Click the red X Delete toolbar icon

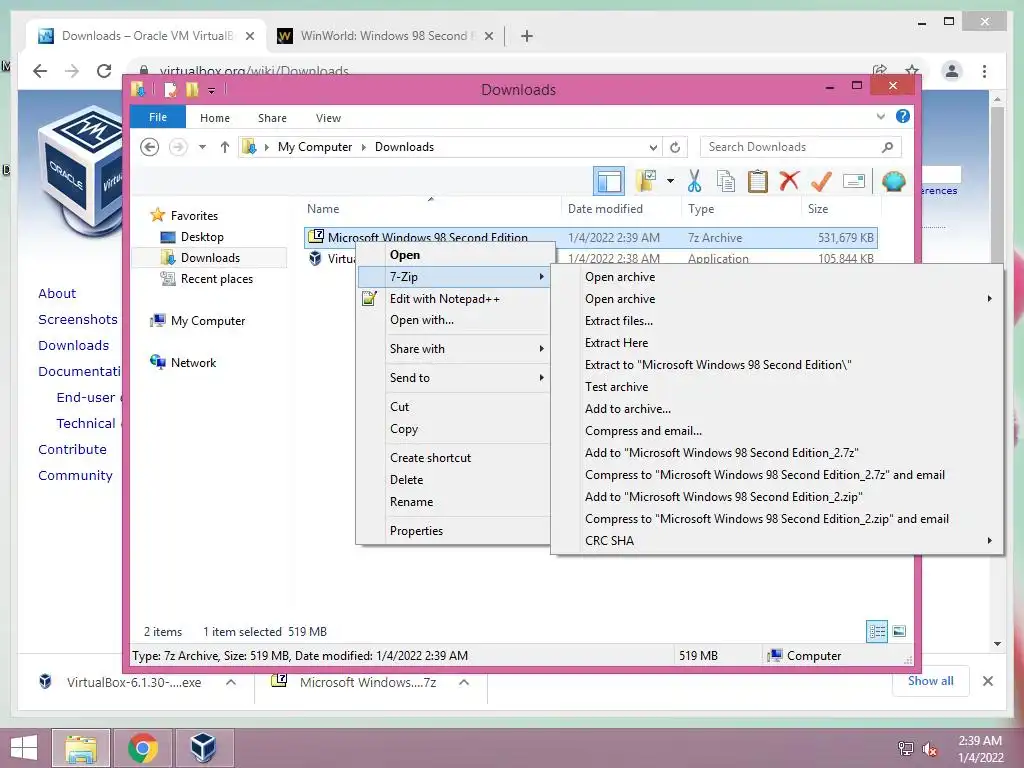(x=789, y=180)
